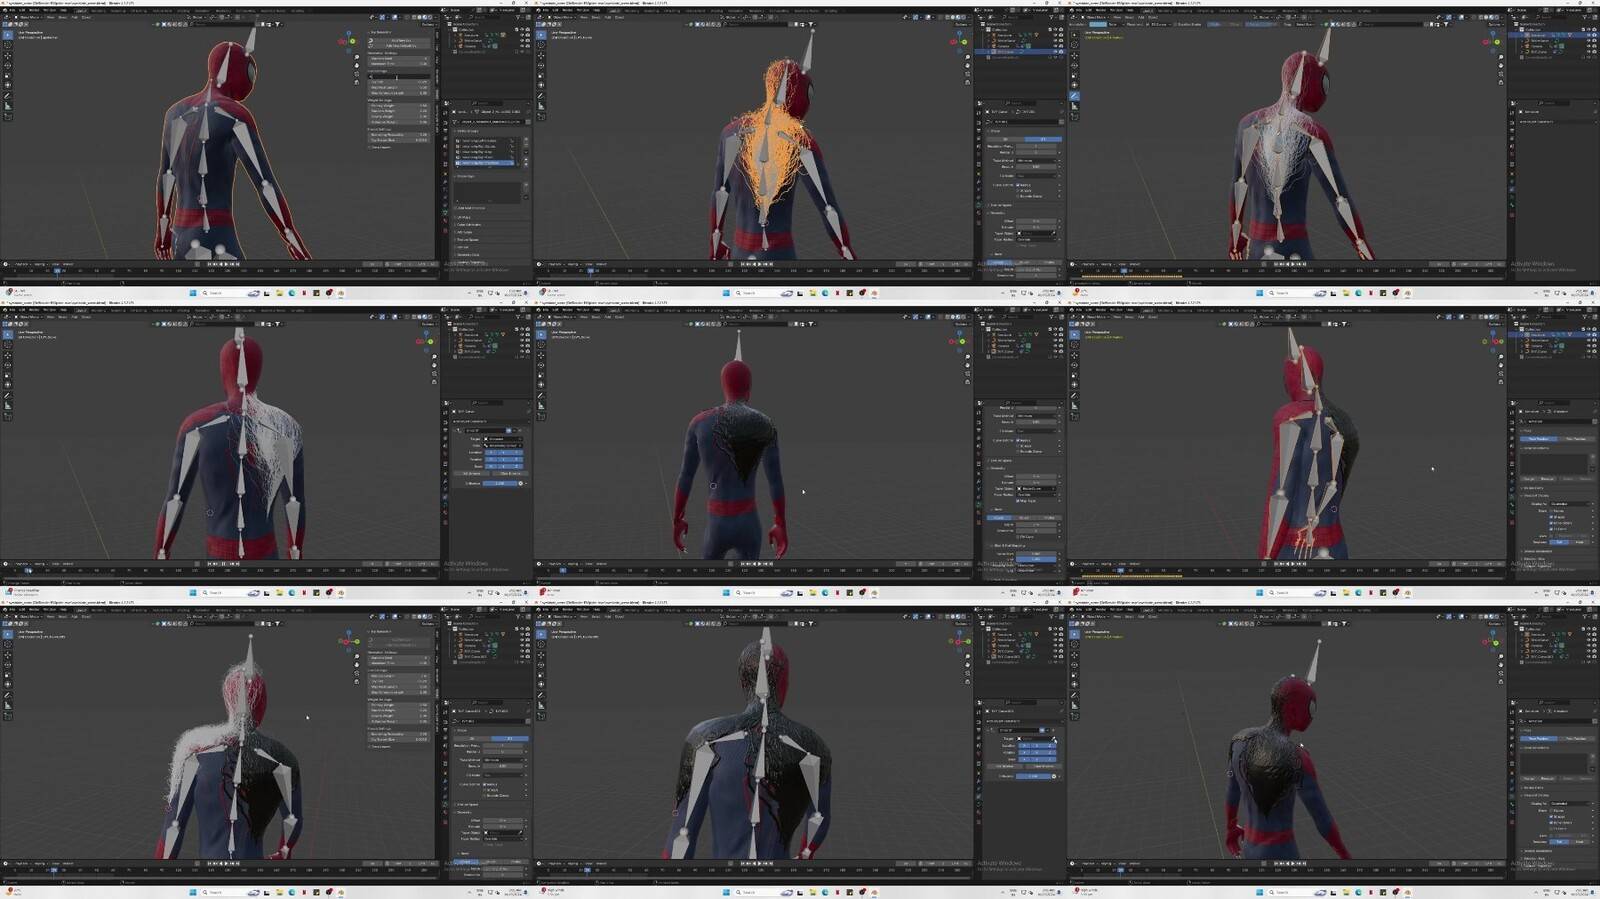This screenshot has width=1600, height=899.
Task: Select blue highlighted list entry in top-left properties
Action: click(485, 163)
